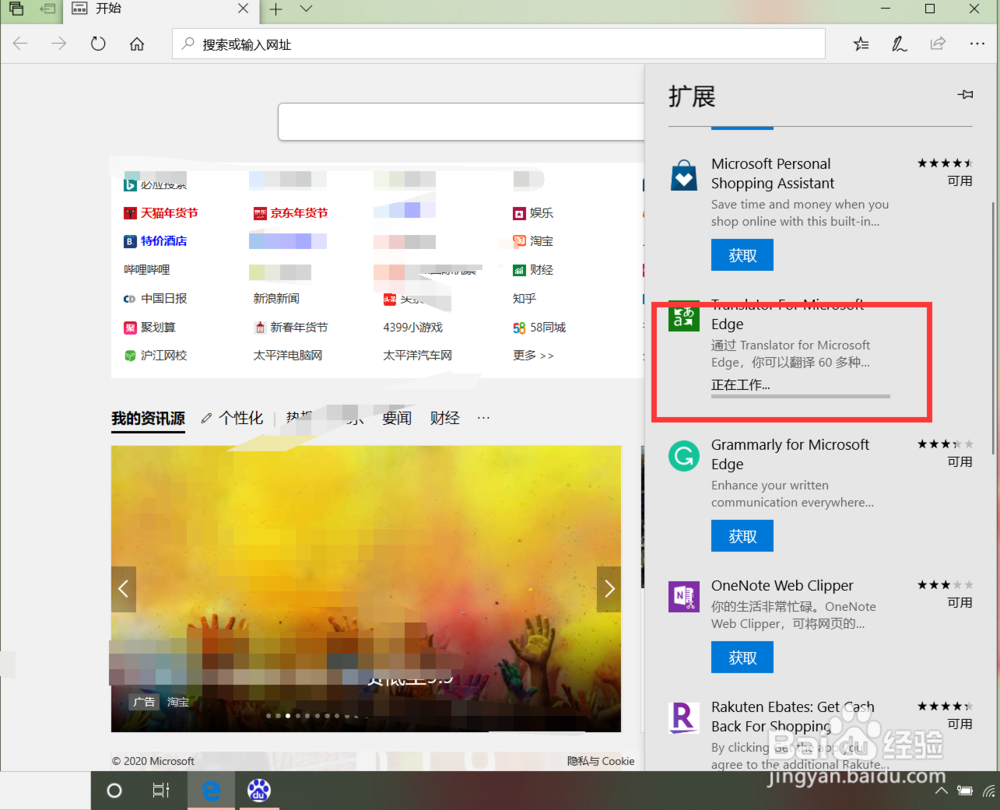The height and width of the screenshot is (810, 1000).
Task: Select 财经 news feed tab
Action: click(445, 418)
